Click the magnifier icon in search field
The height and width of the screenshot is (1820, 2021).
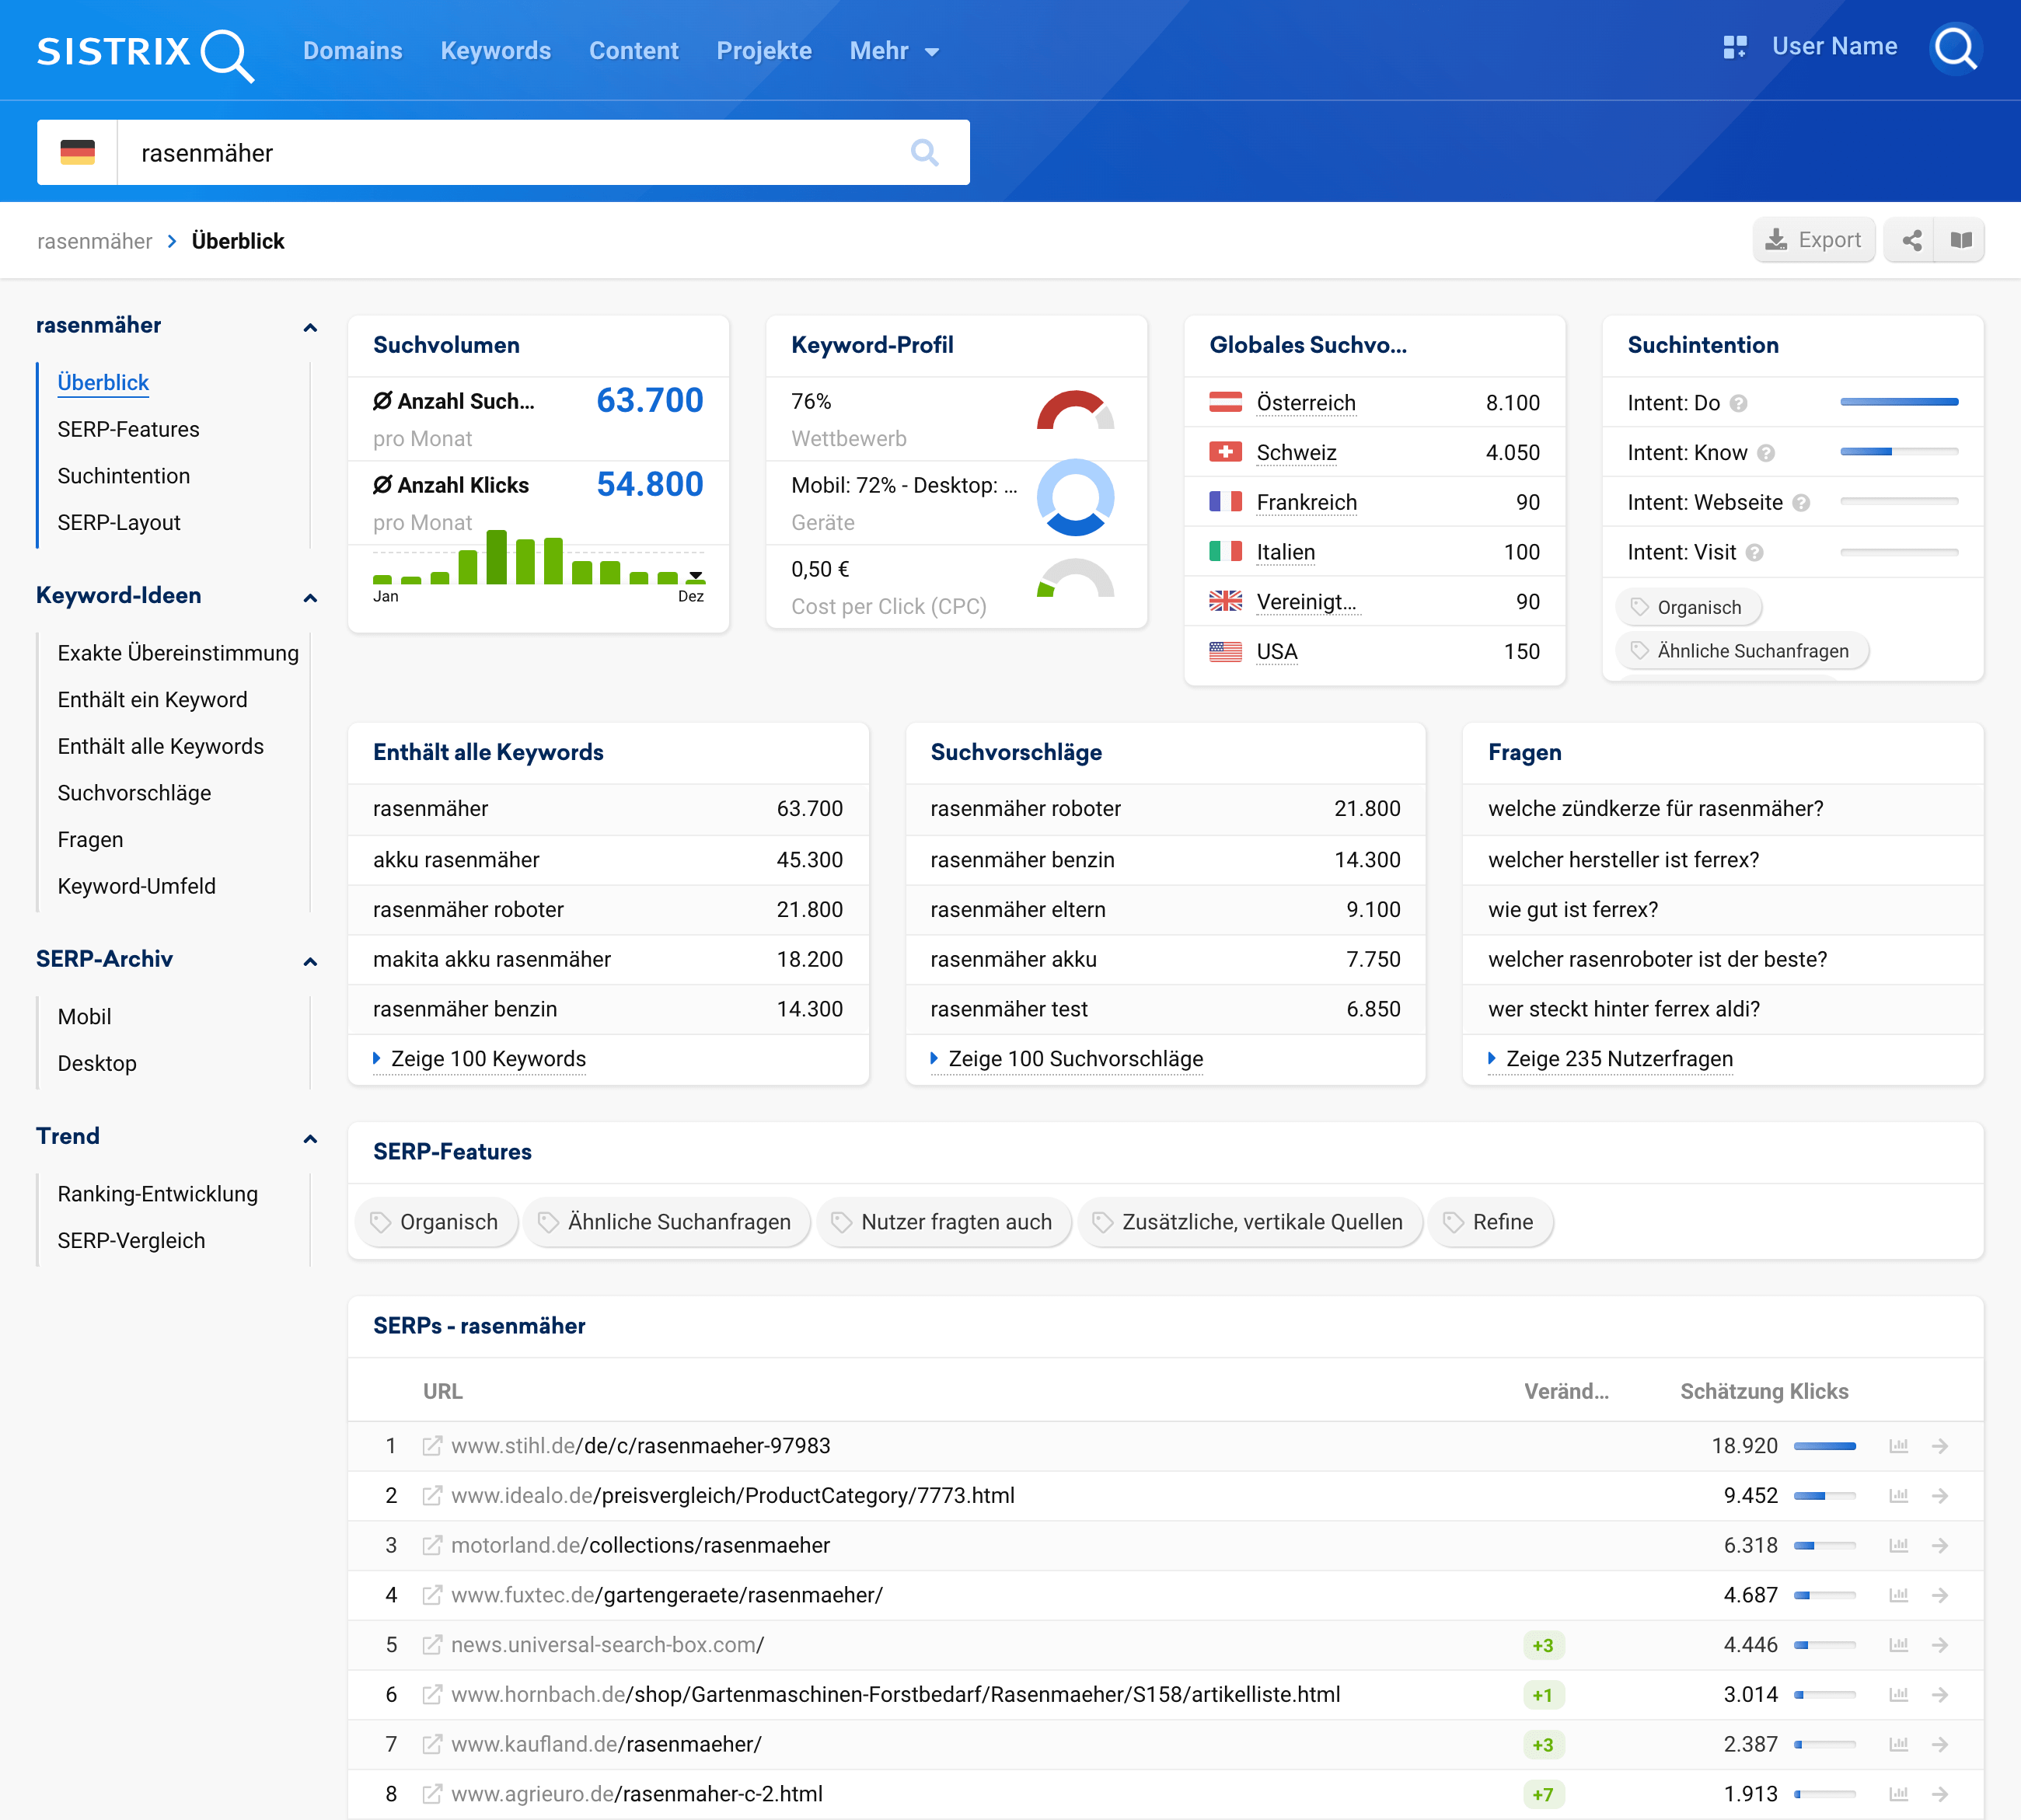[924, 153]
